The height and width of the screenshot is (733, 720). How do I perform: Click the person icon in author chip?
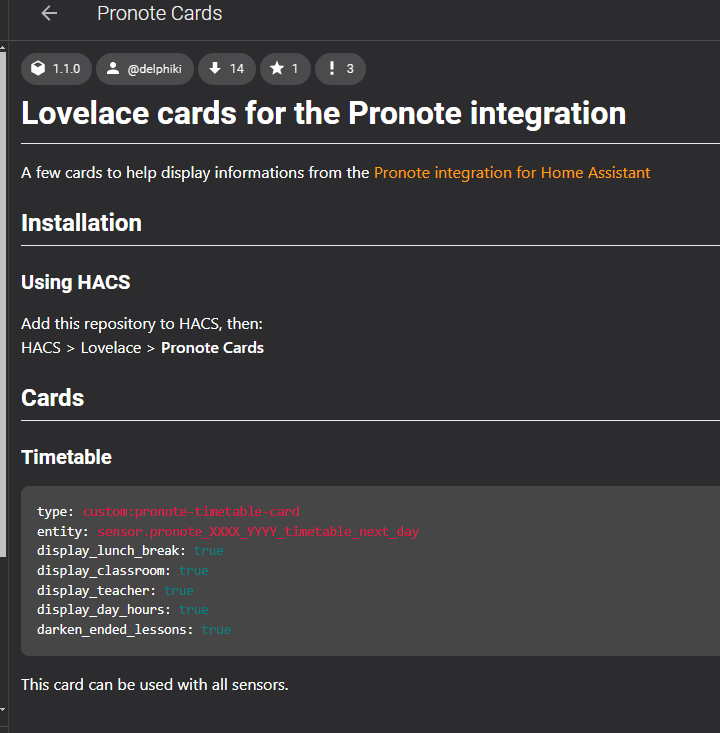point(113,68)
